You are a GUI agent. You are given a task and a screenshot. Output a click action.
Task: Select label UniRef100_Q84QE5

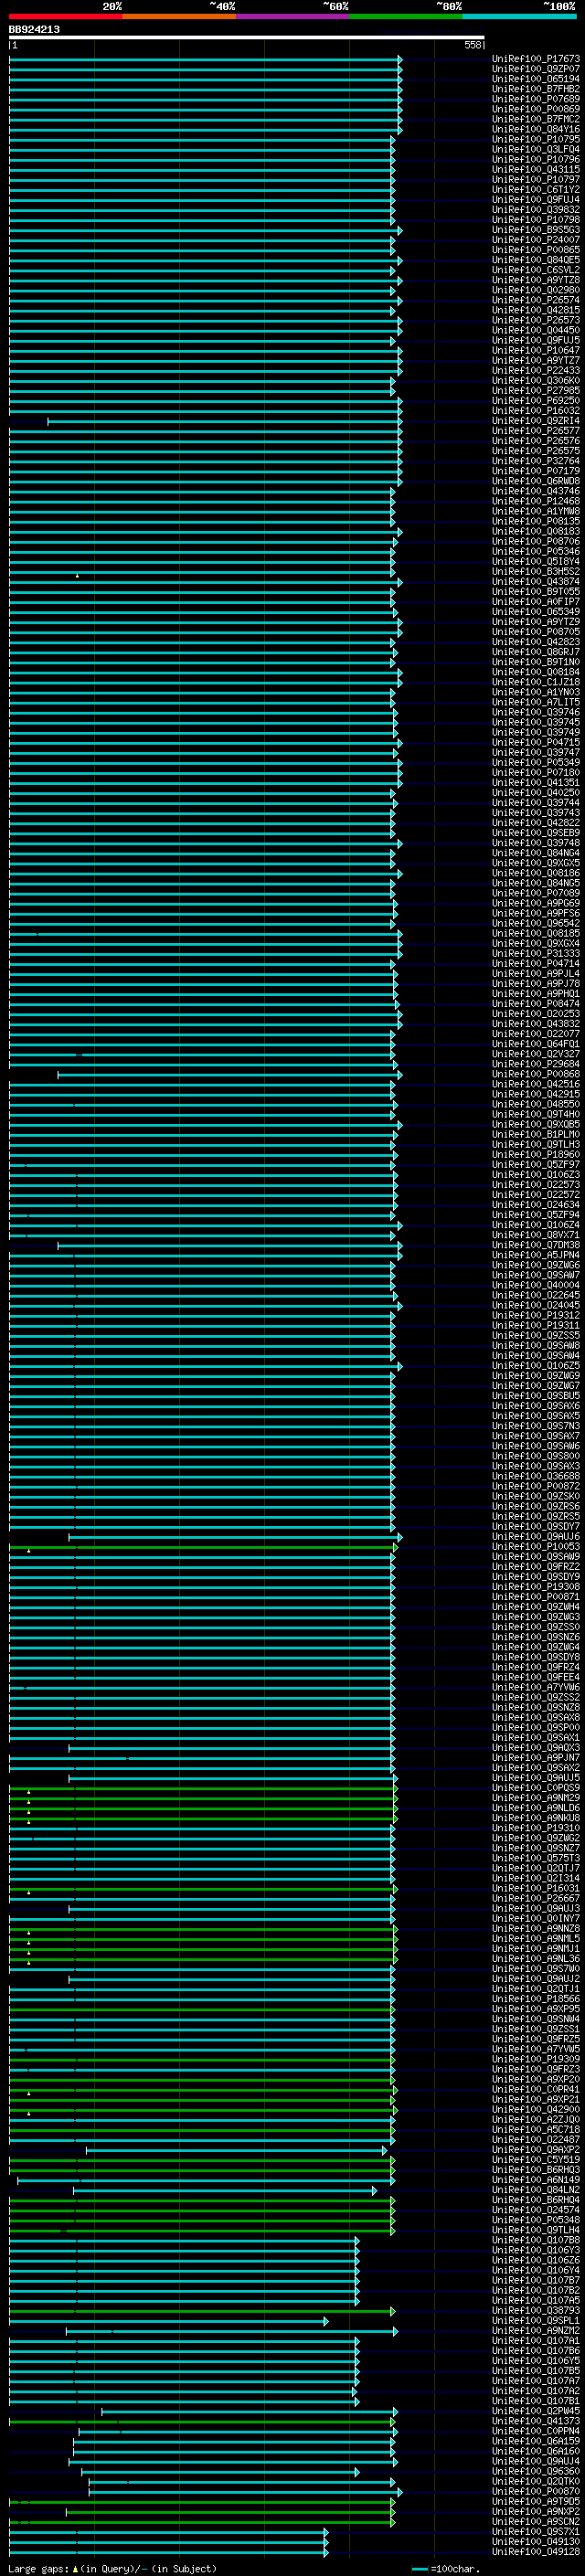click(536, 260)
